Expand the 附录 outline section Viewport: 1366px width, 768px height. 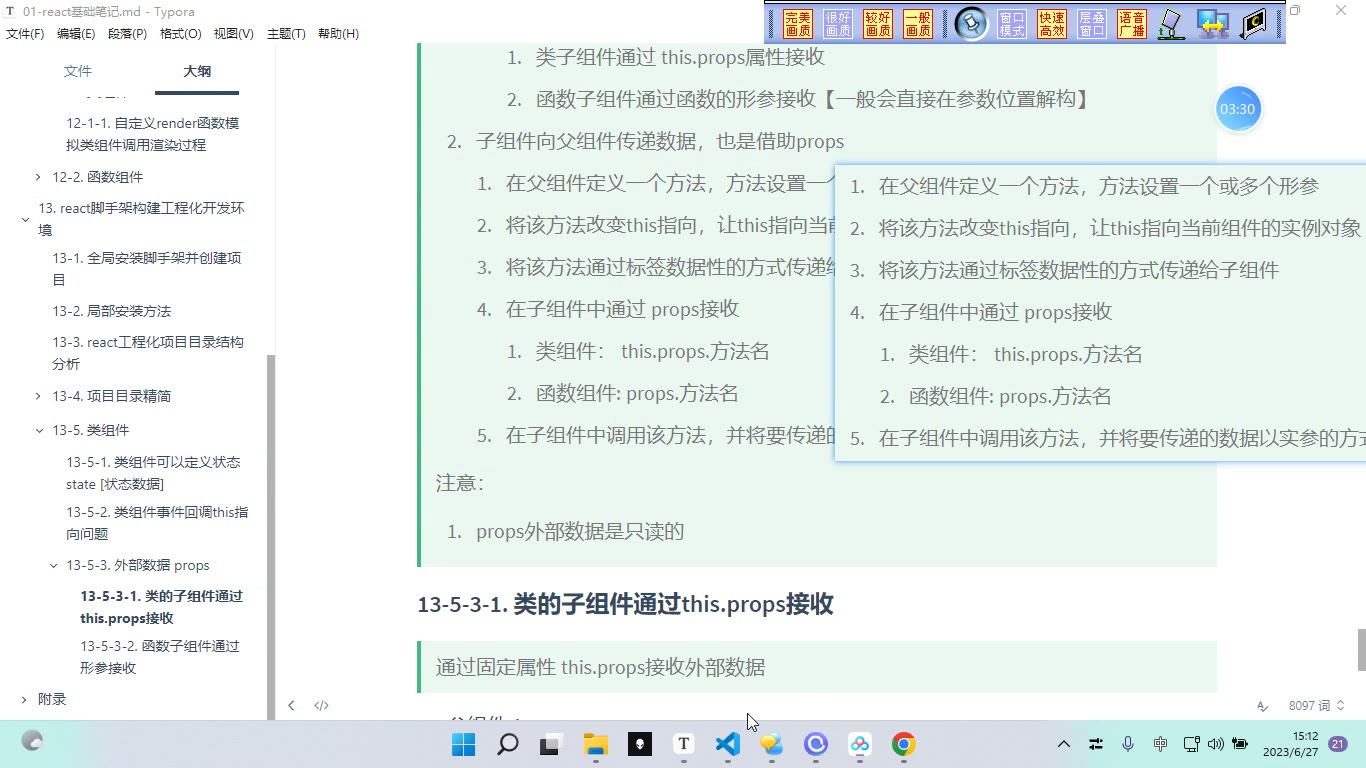[25, 699]
